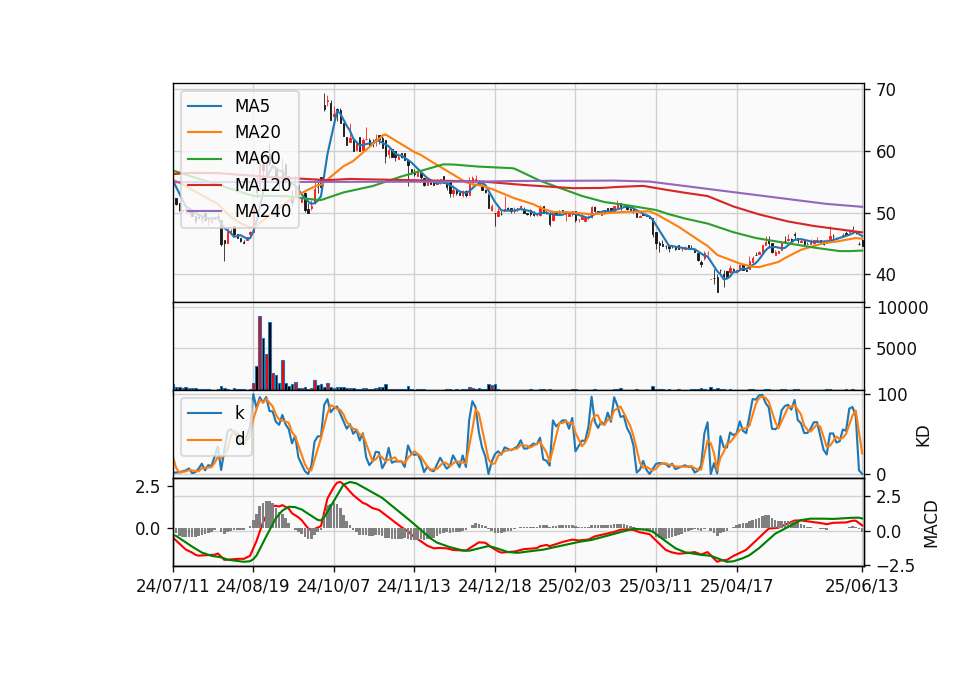Click the volume axis value 5000
Viewport: 960px width, 690px height.
896,349
